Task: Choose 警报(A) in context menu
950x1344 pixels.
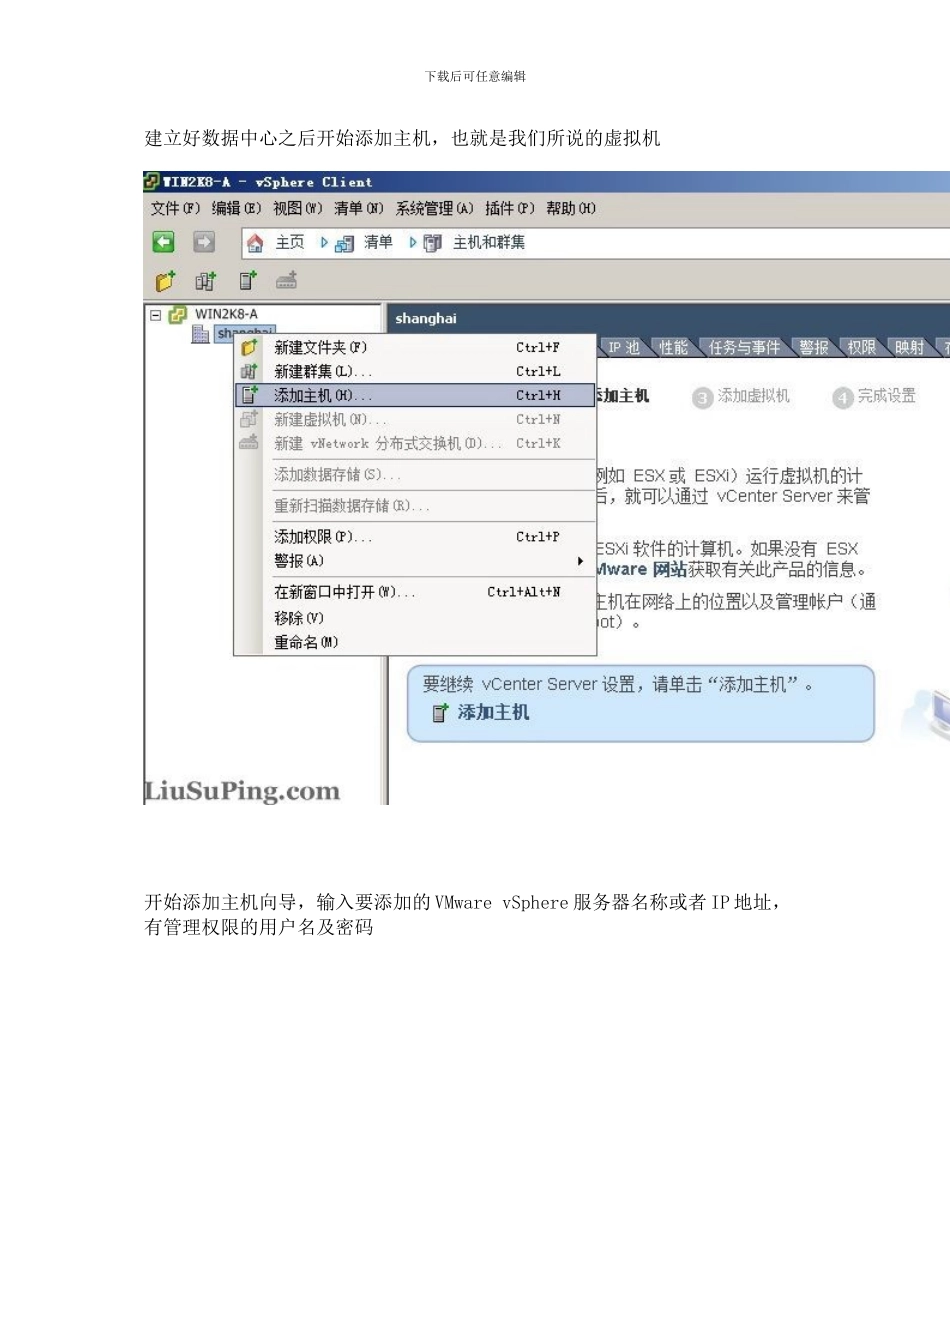Action: [x=415, y=561]
